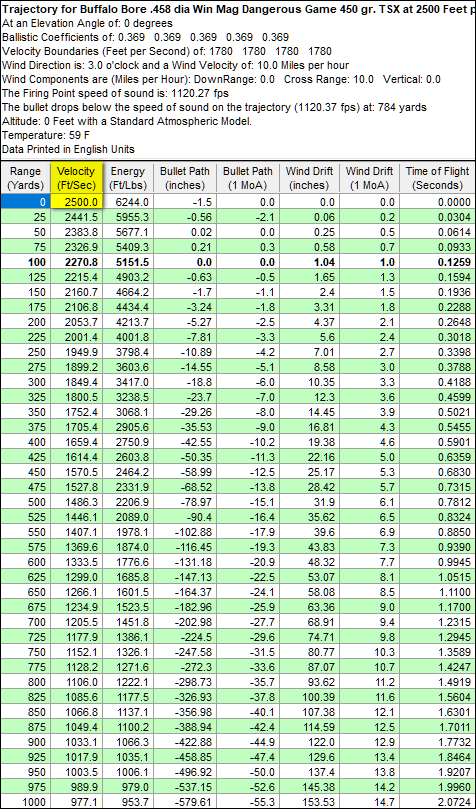This screenshot has width=476, height=809.
Task: Click the highlighted Velocity (Ft/Sec) column header
Action: [77, 179]
